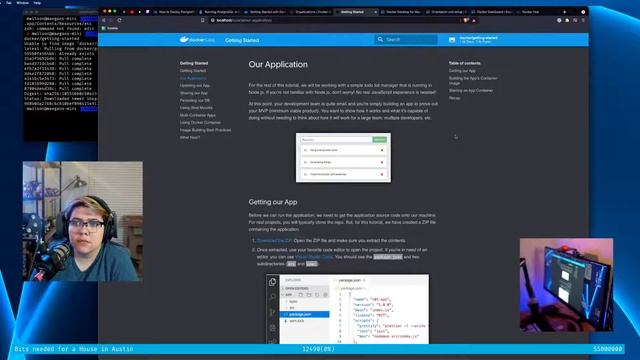The width and height of the screenshot is (640, 360).
Task: Select Our Application in left navigation
Action: click(193, 78)
